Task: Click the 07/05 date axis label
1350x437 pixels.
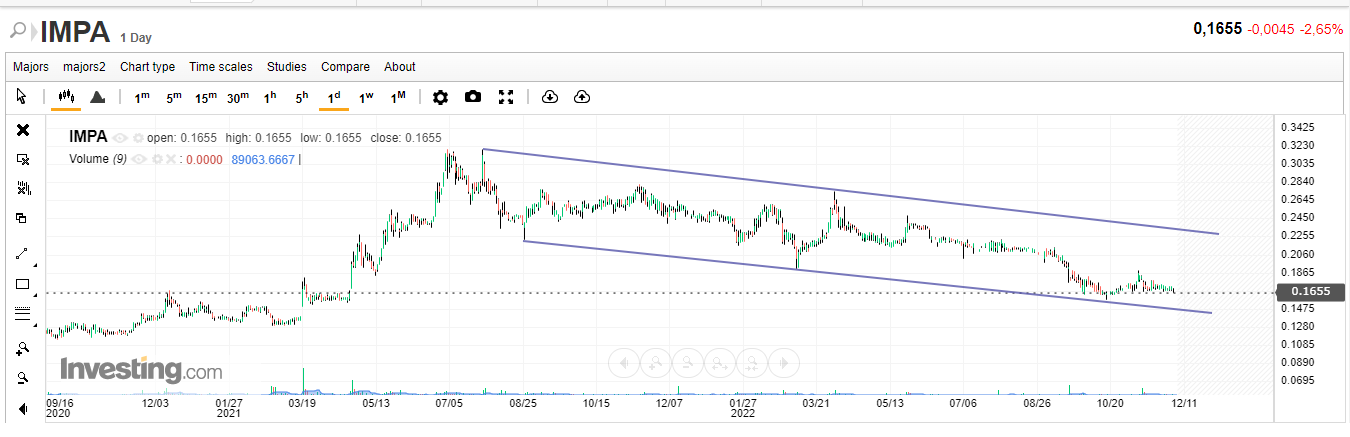Action: point(448,404)
